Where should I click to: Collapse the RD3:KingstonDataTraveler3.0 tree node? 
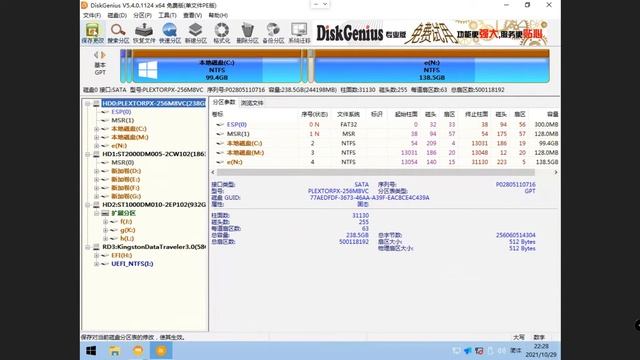point(87,247)
